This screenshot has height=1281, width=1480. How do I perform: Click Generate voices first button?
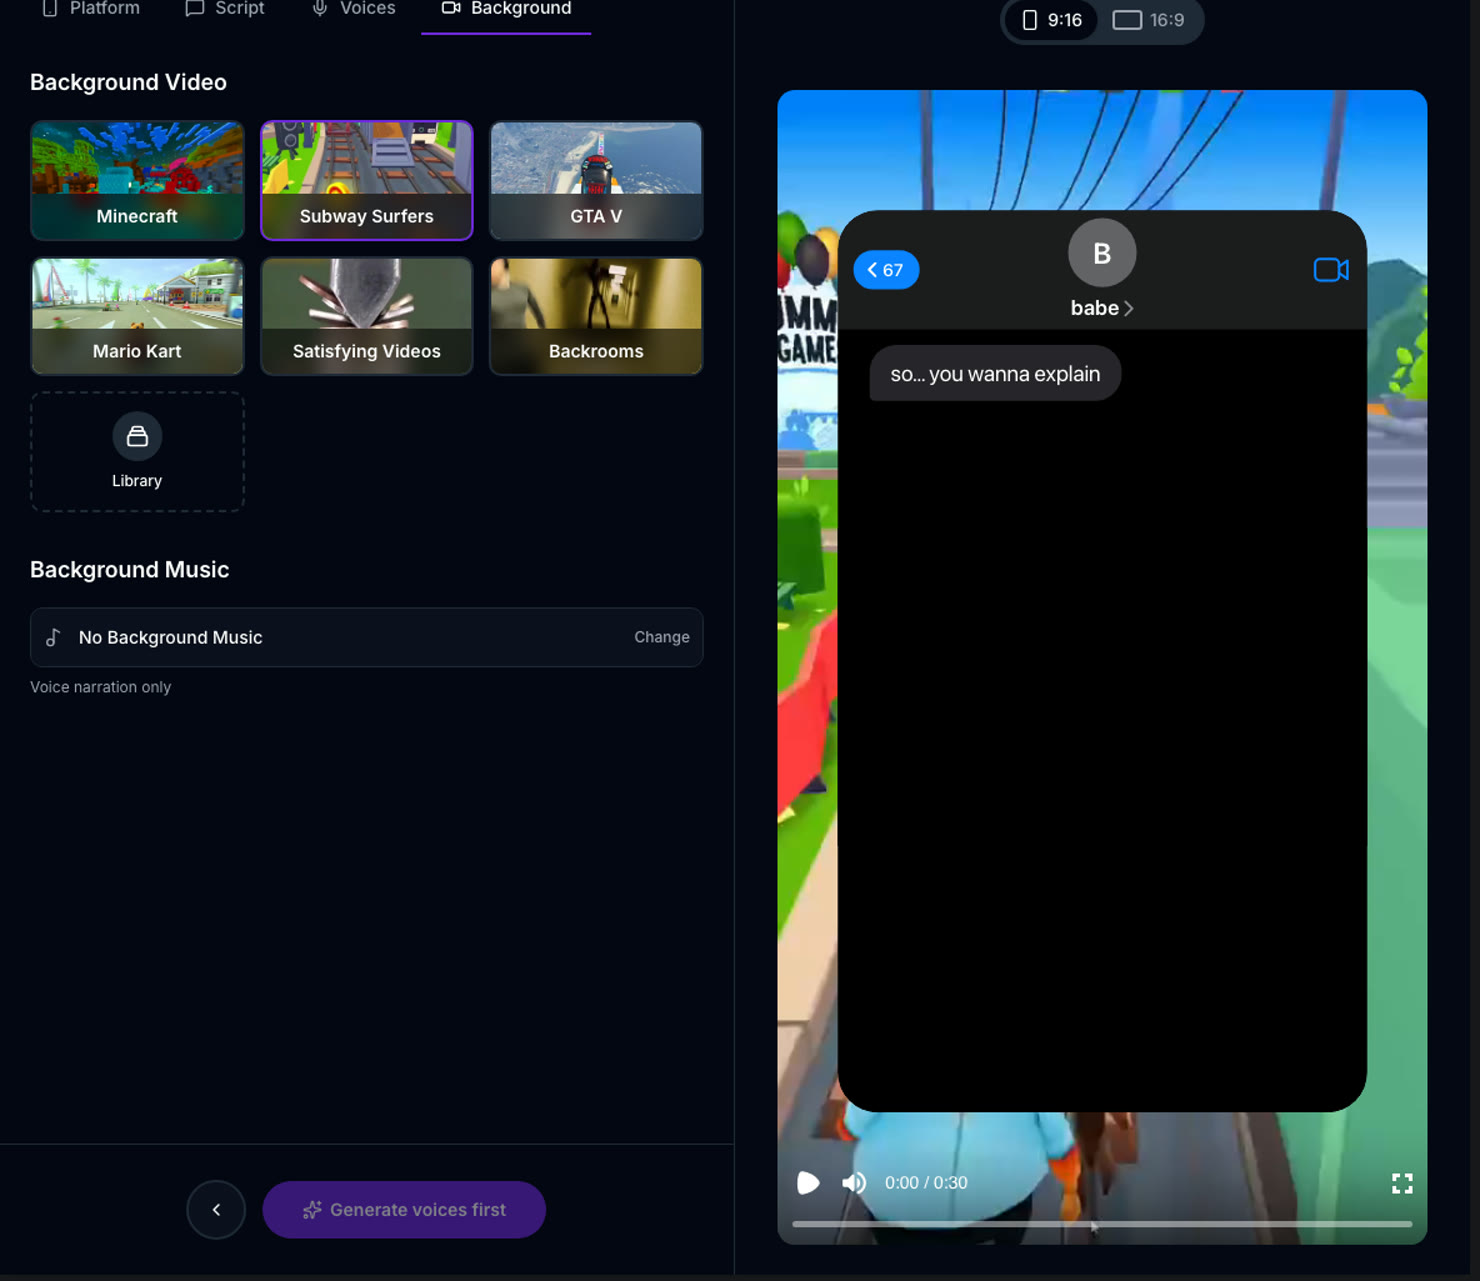tap(404, 1210)
